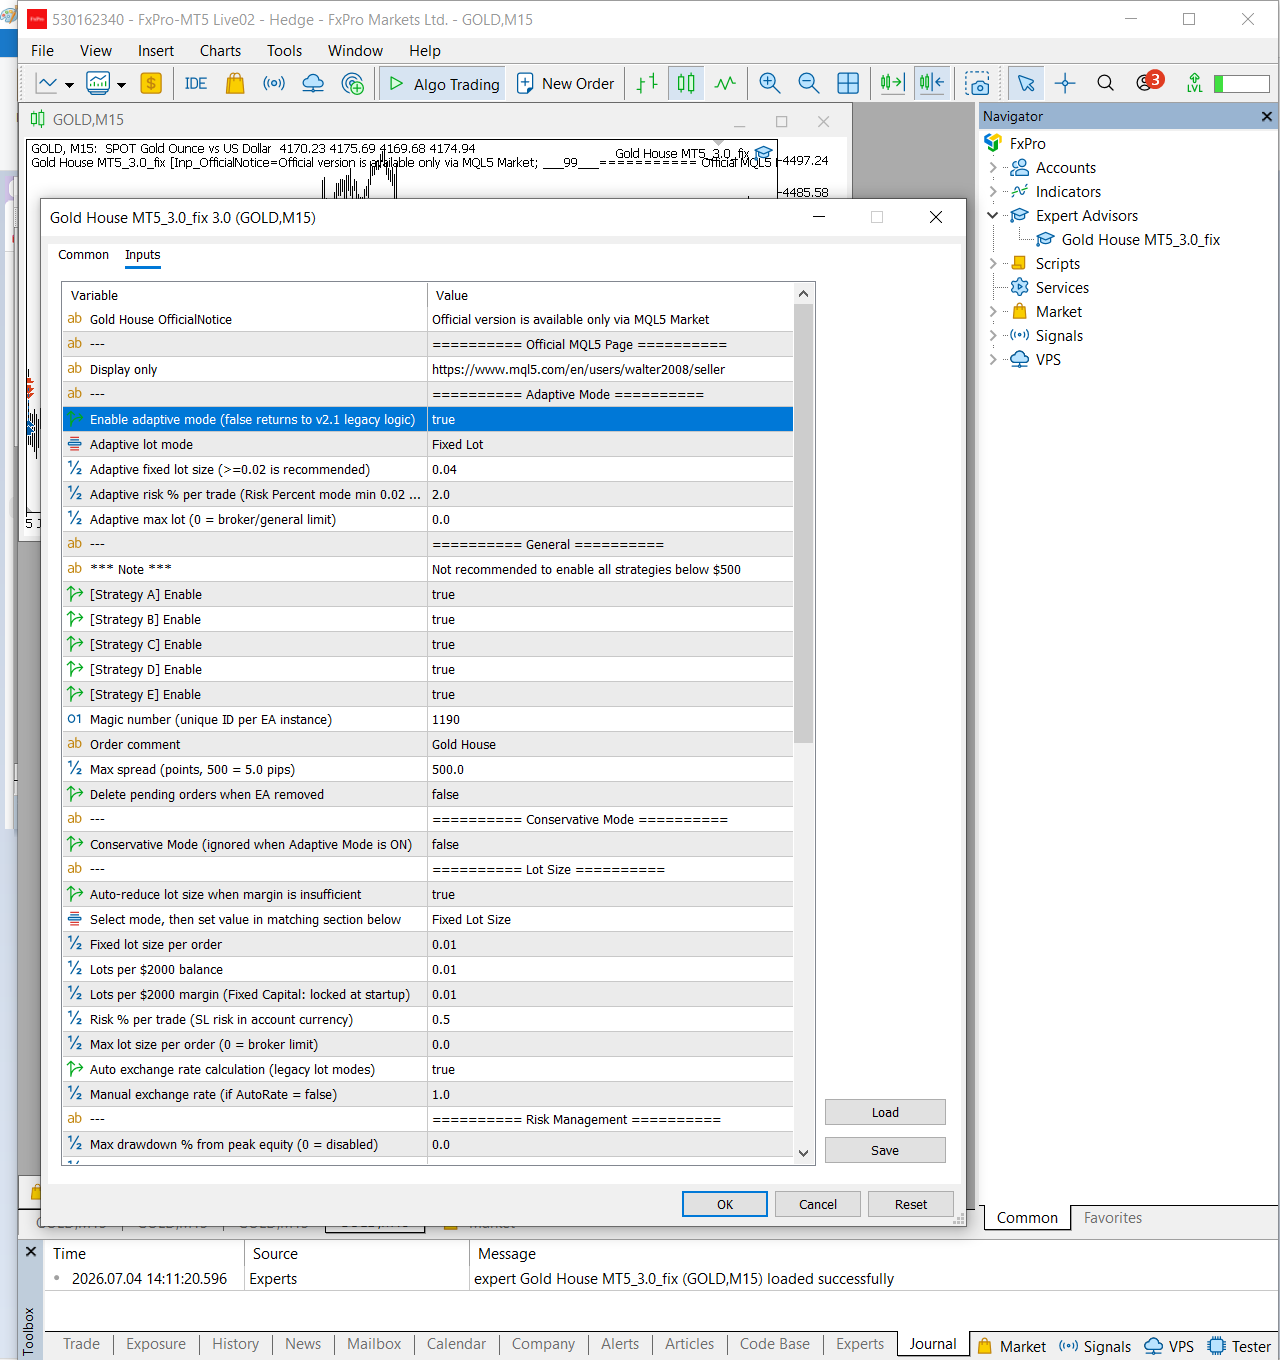Image resolution: width=1280 pixels, height=1360 pixels.
Task: Select Services item in Navigator tree
Action: tap(1062, 288)
